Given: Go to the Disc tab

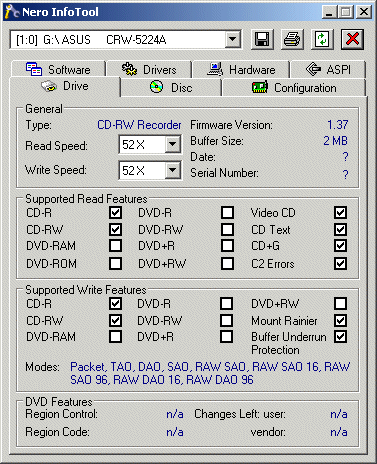Looking at the screenshot, I should click(x=171, y=88).
